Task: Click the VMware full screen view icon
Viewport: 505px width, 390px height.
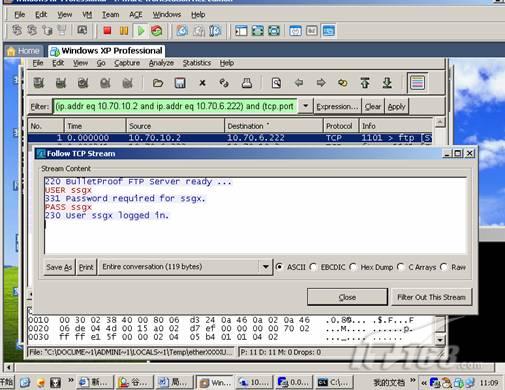Action: (257, 31)
